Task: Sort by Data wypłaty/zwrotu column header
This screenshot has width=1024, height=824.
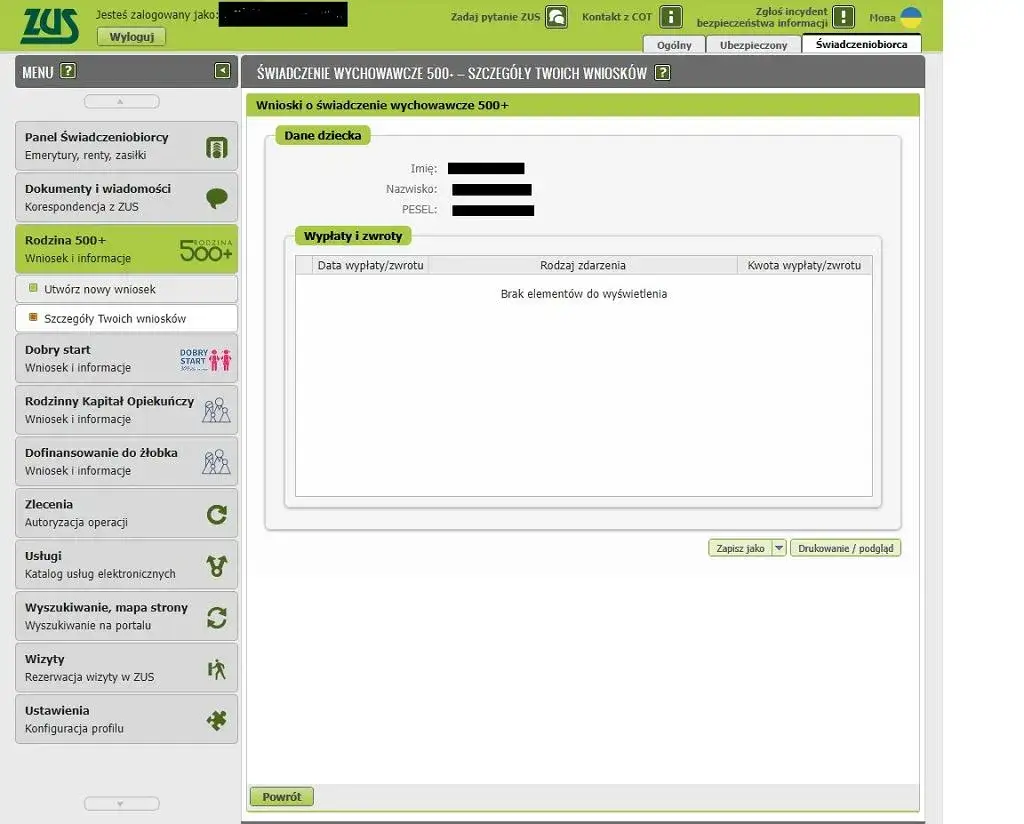Action: [x=370, y=265]
